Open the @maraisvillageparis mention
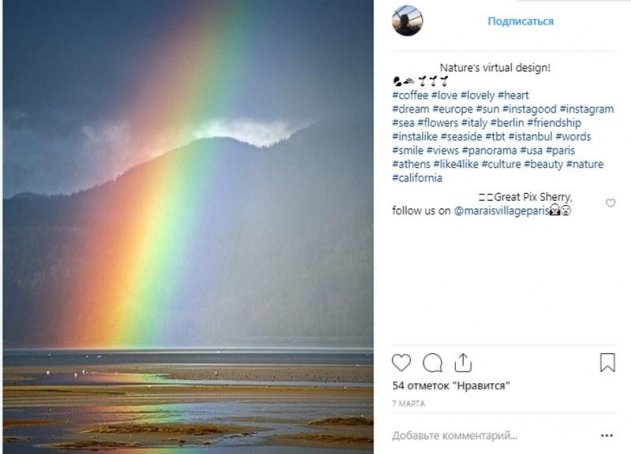The height and width of the screenshot is (454, 631). (x=501, y=211)
